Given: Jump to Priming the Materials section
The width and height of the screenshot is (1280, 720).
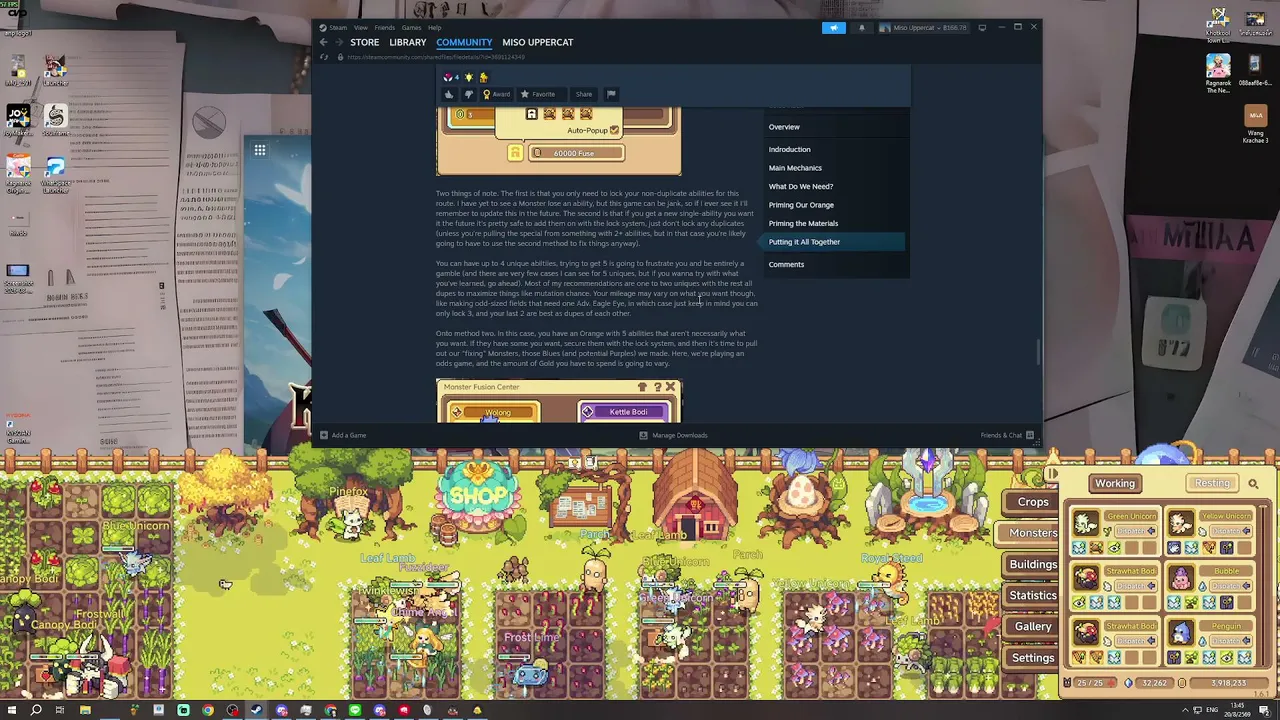Looking at the screenshot, I should point(803,223).
